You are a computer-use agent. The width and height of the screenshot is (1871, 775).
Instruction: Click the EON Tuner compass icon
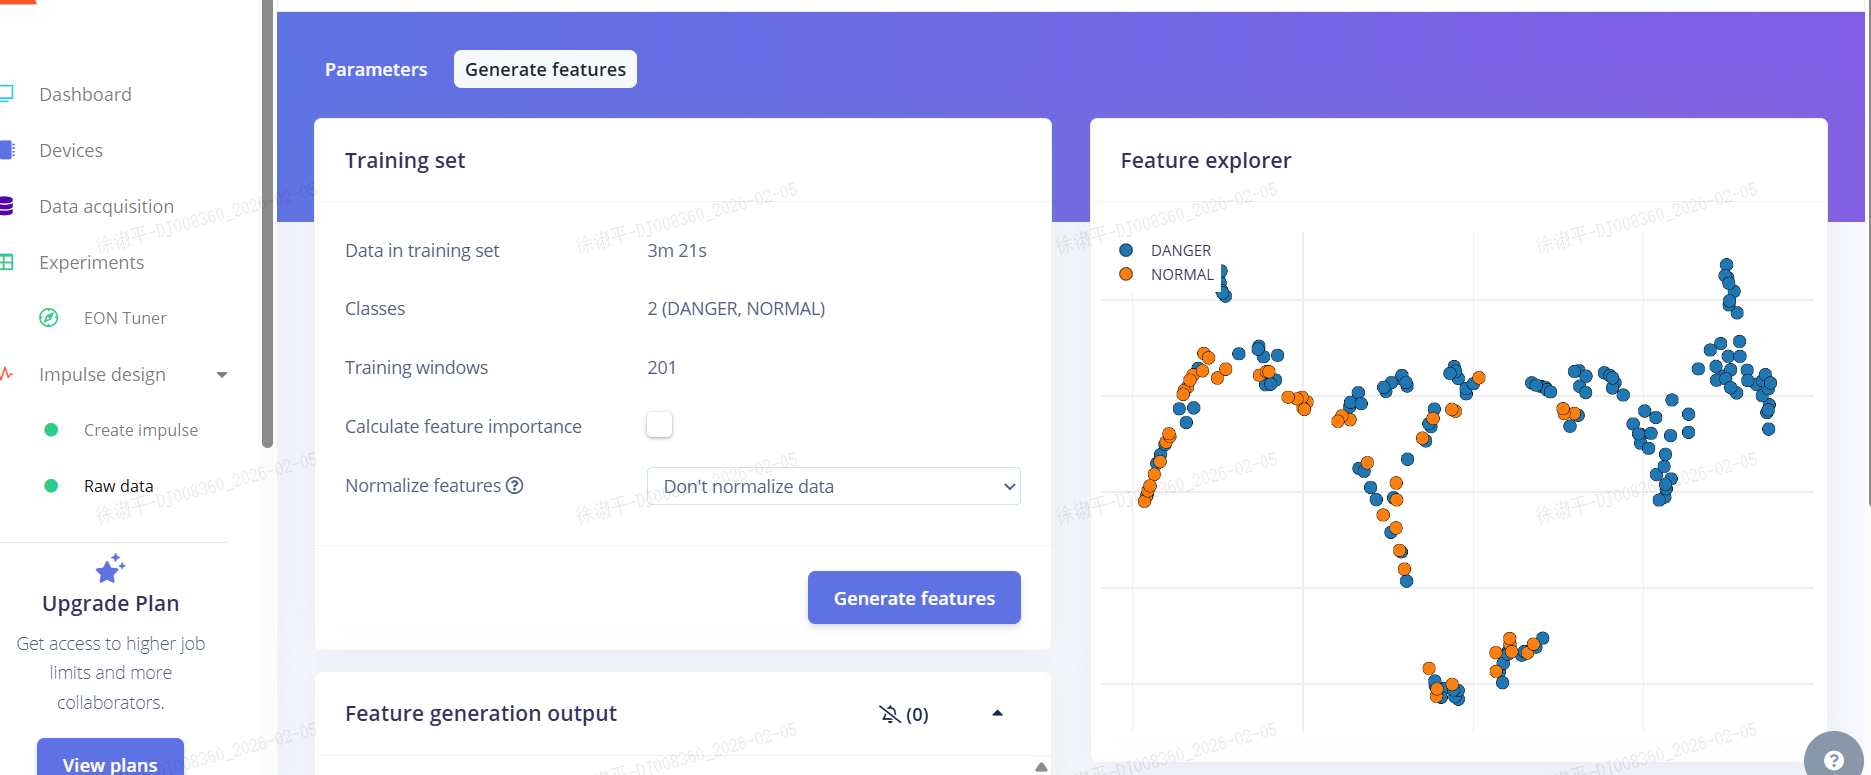coord(48,318)
